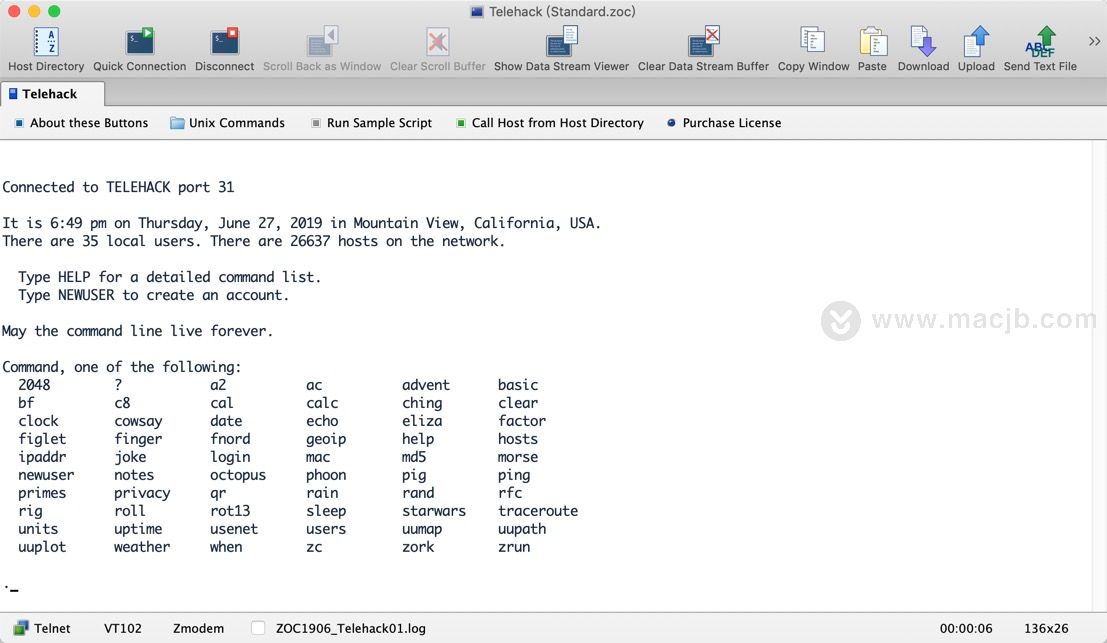Click the Telnet status bar icon
This screenshot has height=643, width=1107.
(x=21, y=628)
